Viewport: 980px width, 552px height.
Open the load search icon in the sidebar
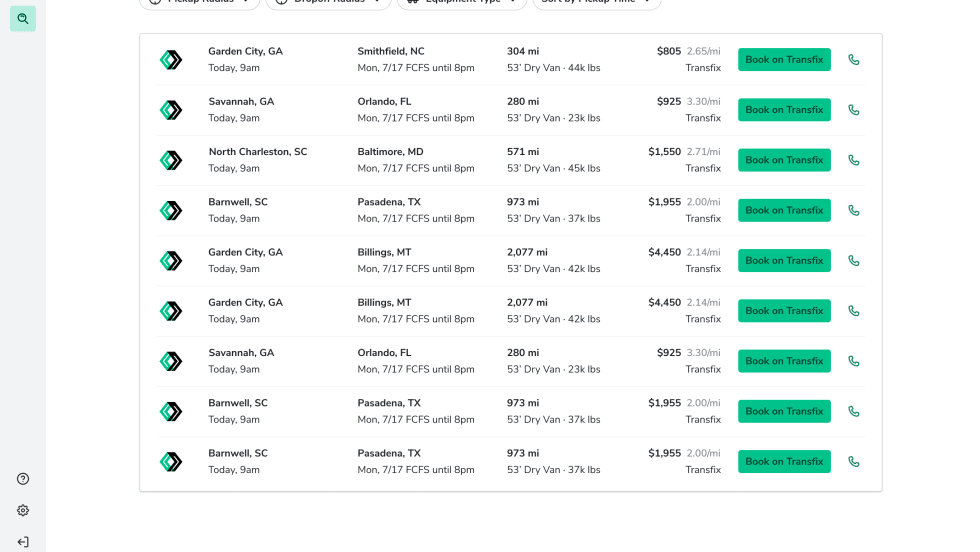click(23, 18)
